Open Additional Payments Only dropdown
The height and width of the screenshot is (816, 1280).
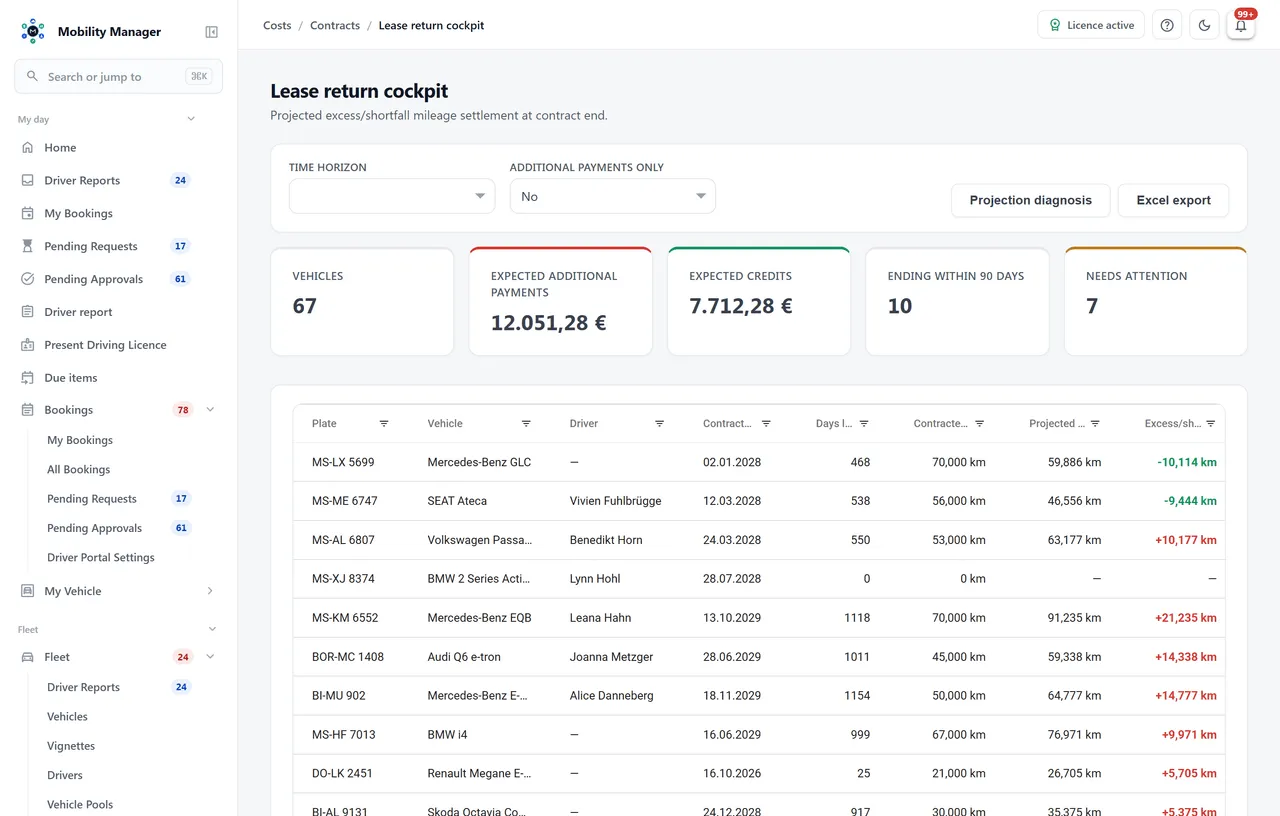(x=613, y=196)
